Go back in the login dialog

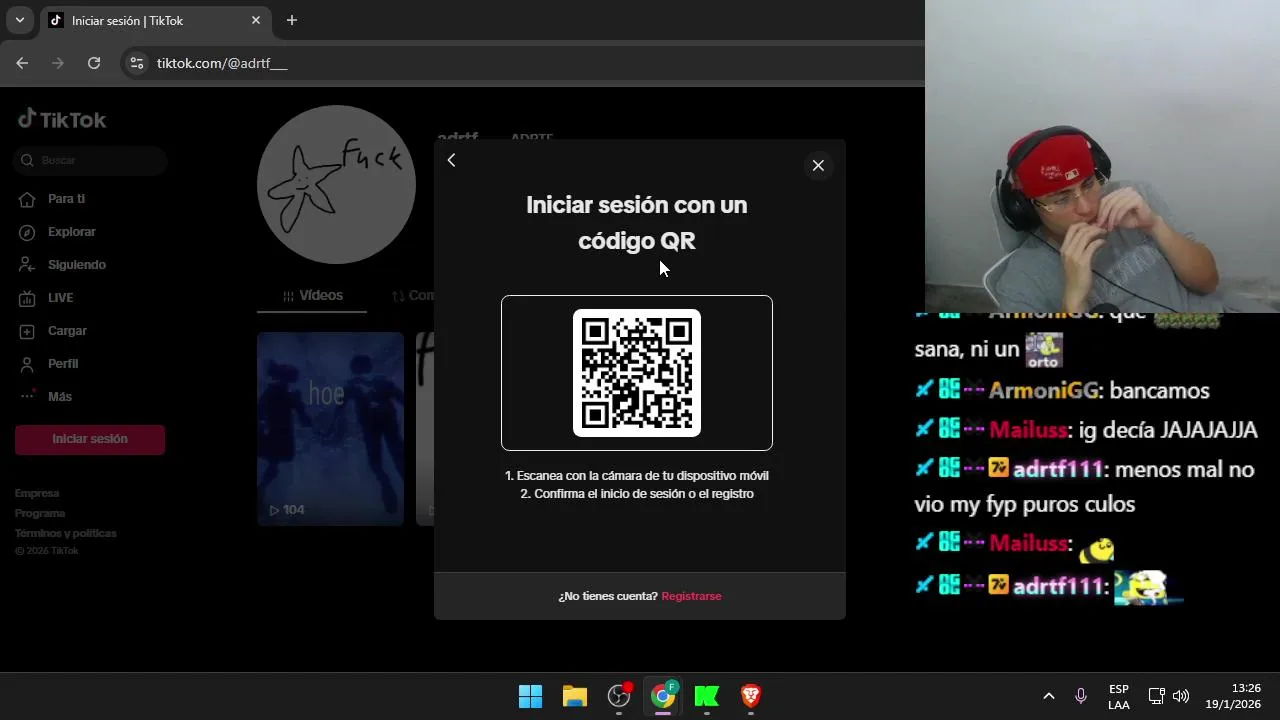[451, 160]
